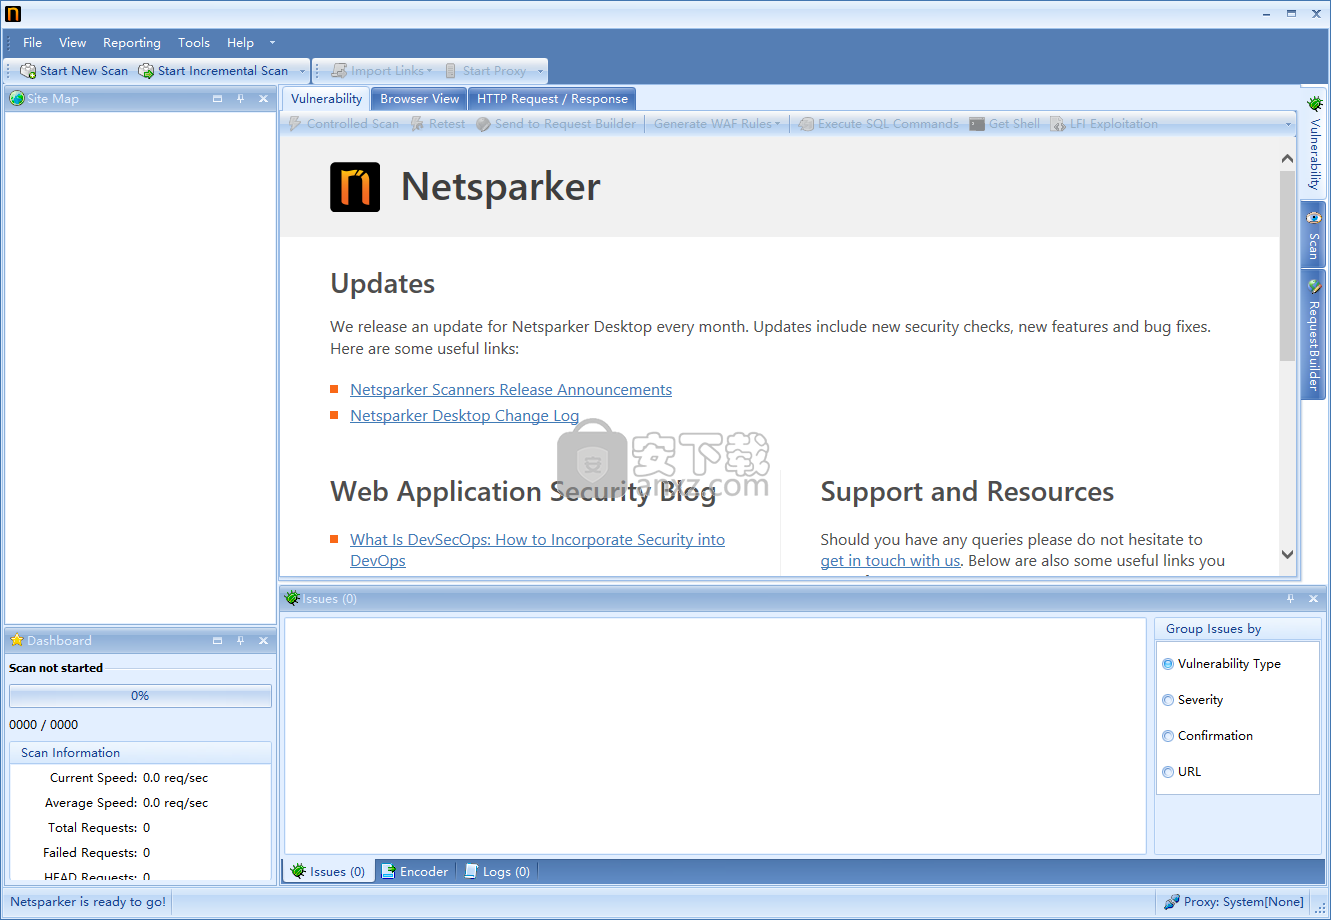Click the Scan Information section header
This screenshot has width=1331, height=920.
[x=140, y=753]
